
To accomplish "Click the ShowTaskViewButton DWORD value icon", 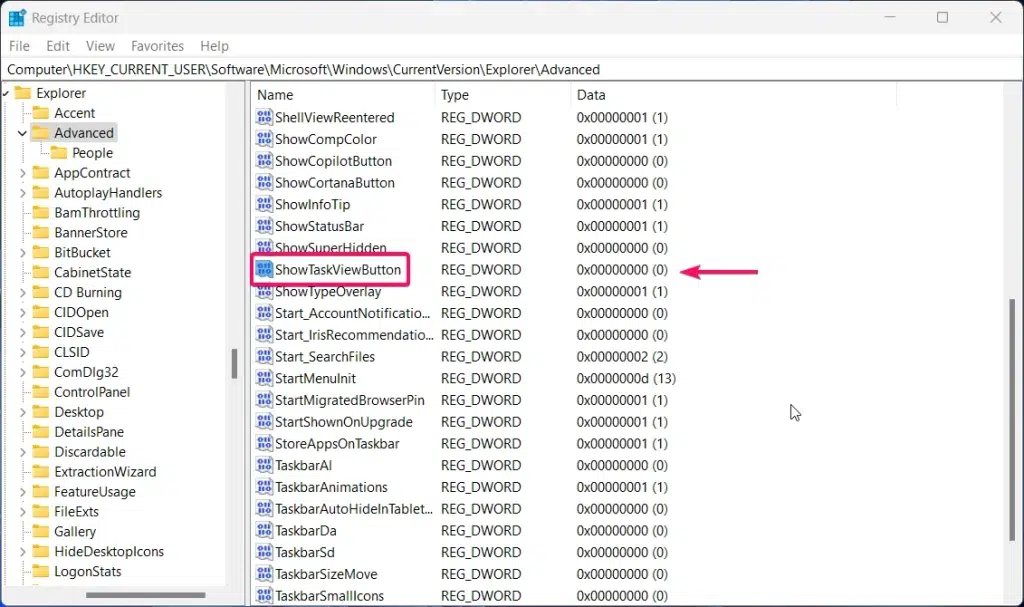I will coord(264,269).
